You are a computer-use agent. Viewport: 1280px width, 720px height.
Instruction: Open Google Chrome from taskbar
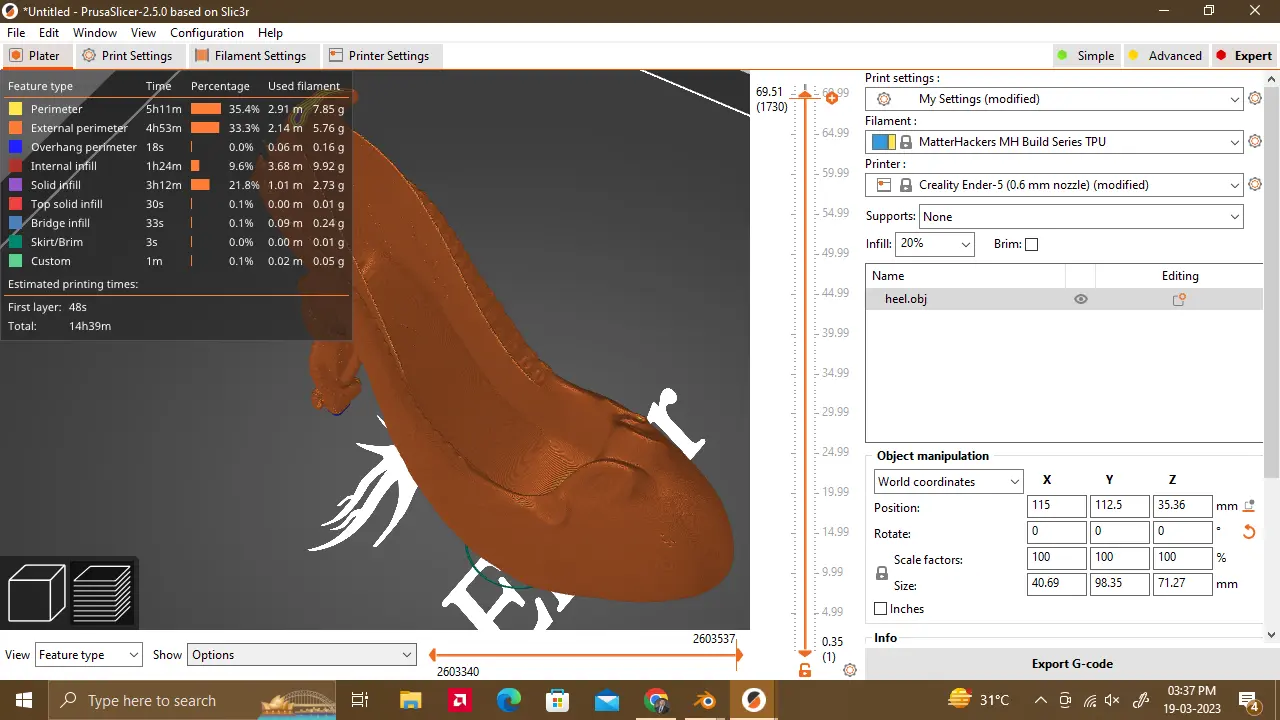coord(656,700)
